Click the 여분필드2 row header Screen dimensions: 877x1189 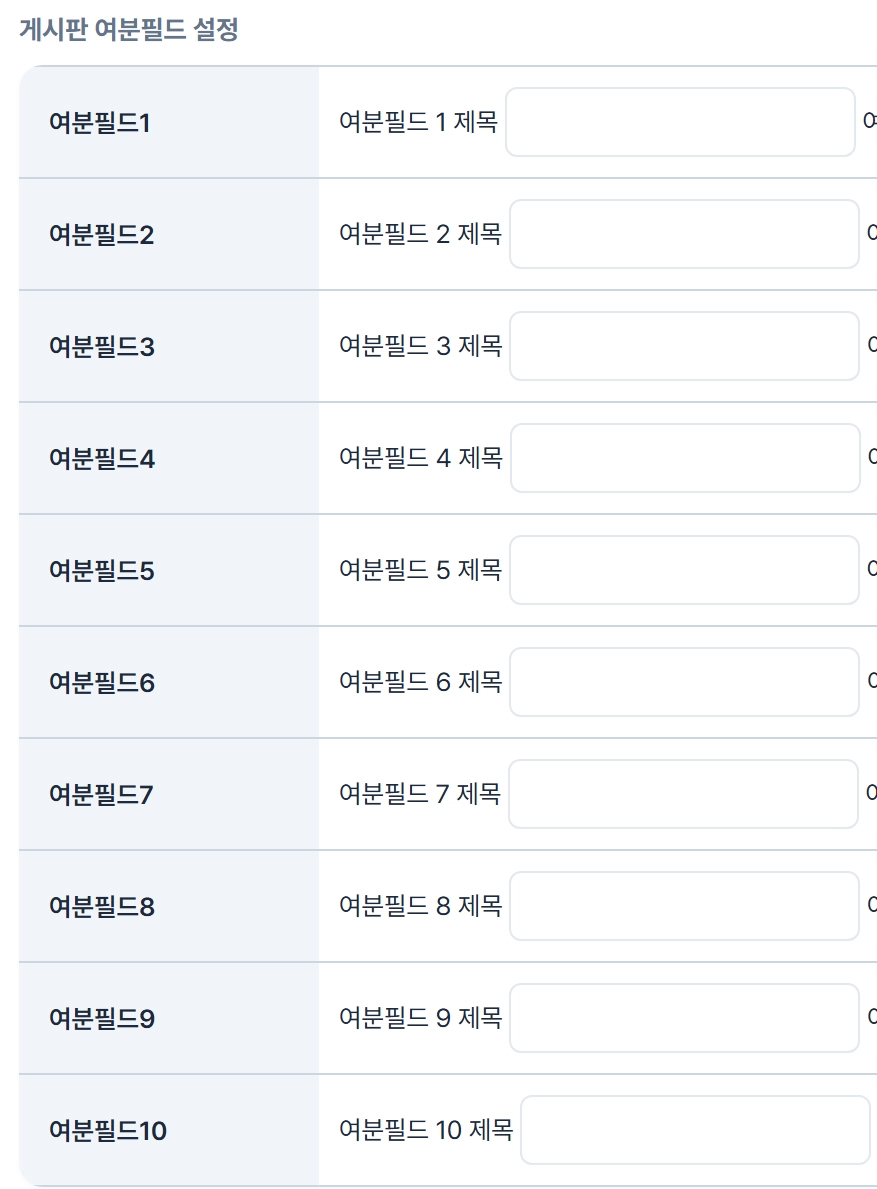coord(101,235)
